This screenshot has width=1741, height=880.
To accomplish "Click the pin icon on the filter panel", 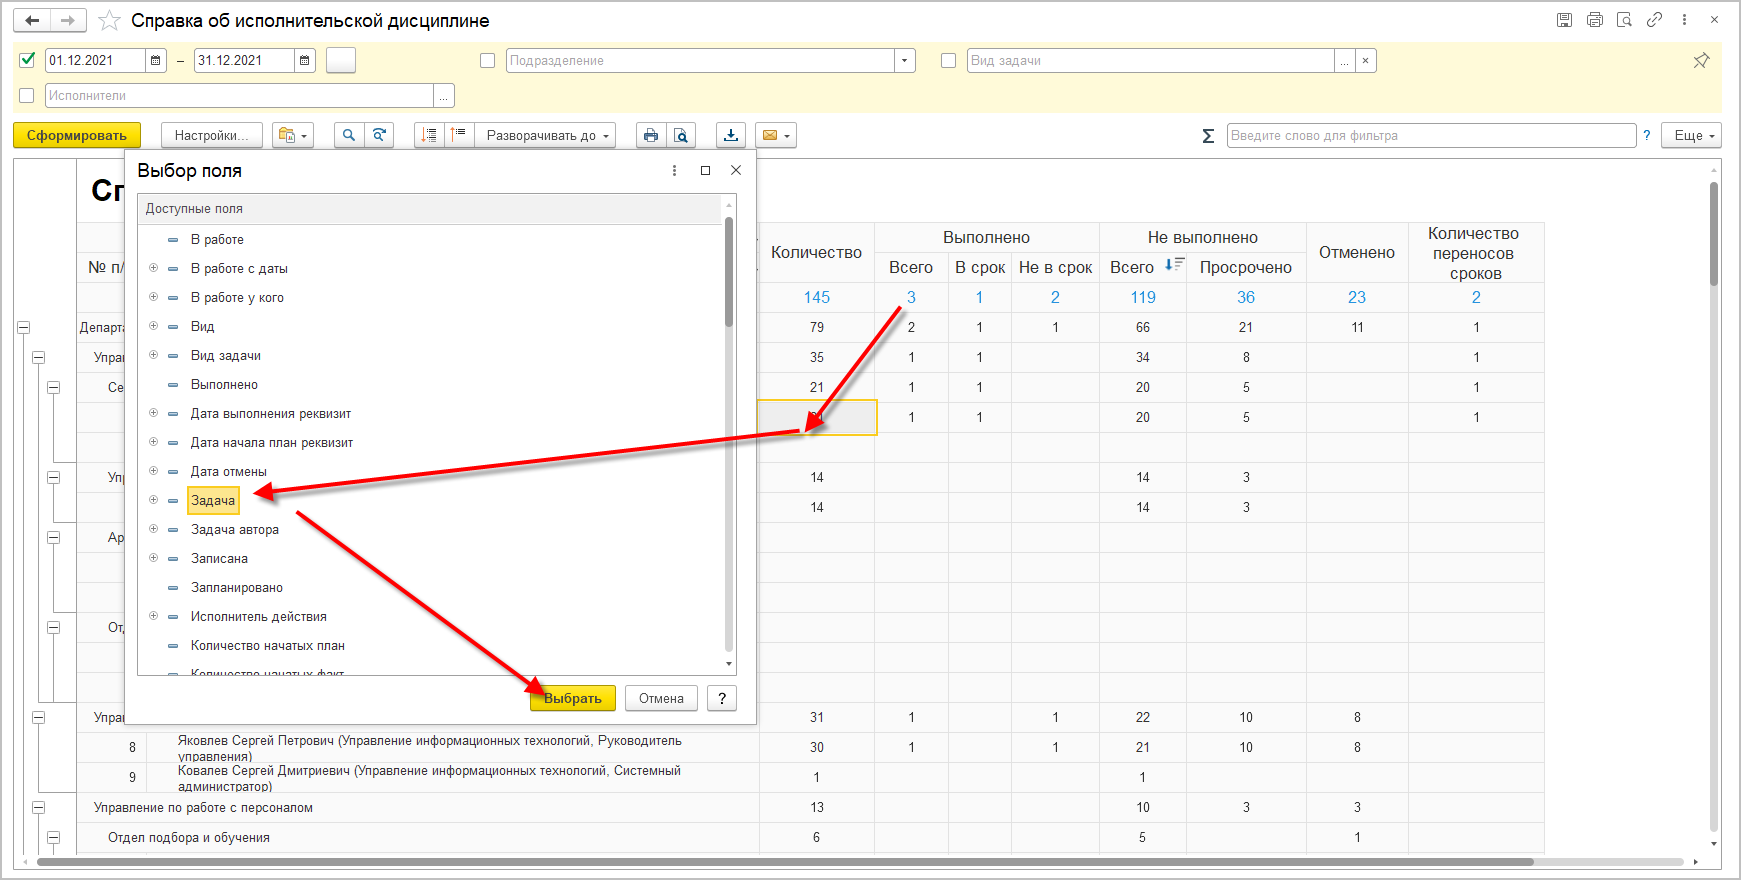I will point(1701,61).
